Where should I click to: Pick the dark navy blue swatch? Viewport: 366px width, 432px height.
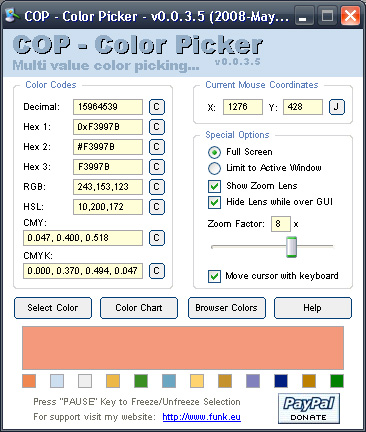click(x=281, y=381)
